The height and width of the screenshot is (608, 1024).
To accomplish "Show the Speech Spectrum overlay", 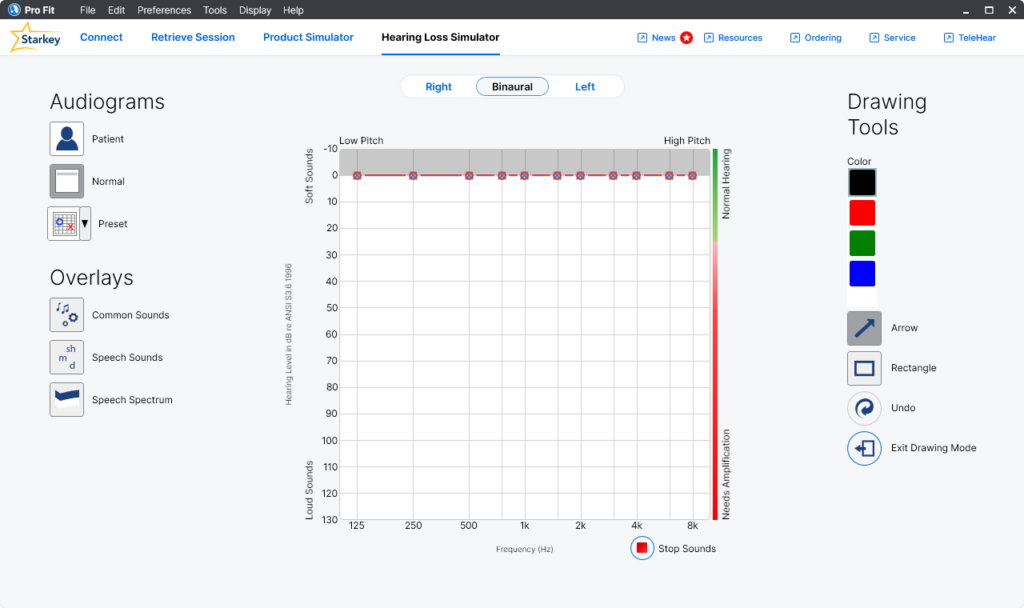I will [x=67, y=399].
